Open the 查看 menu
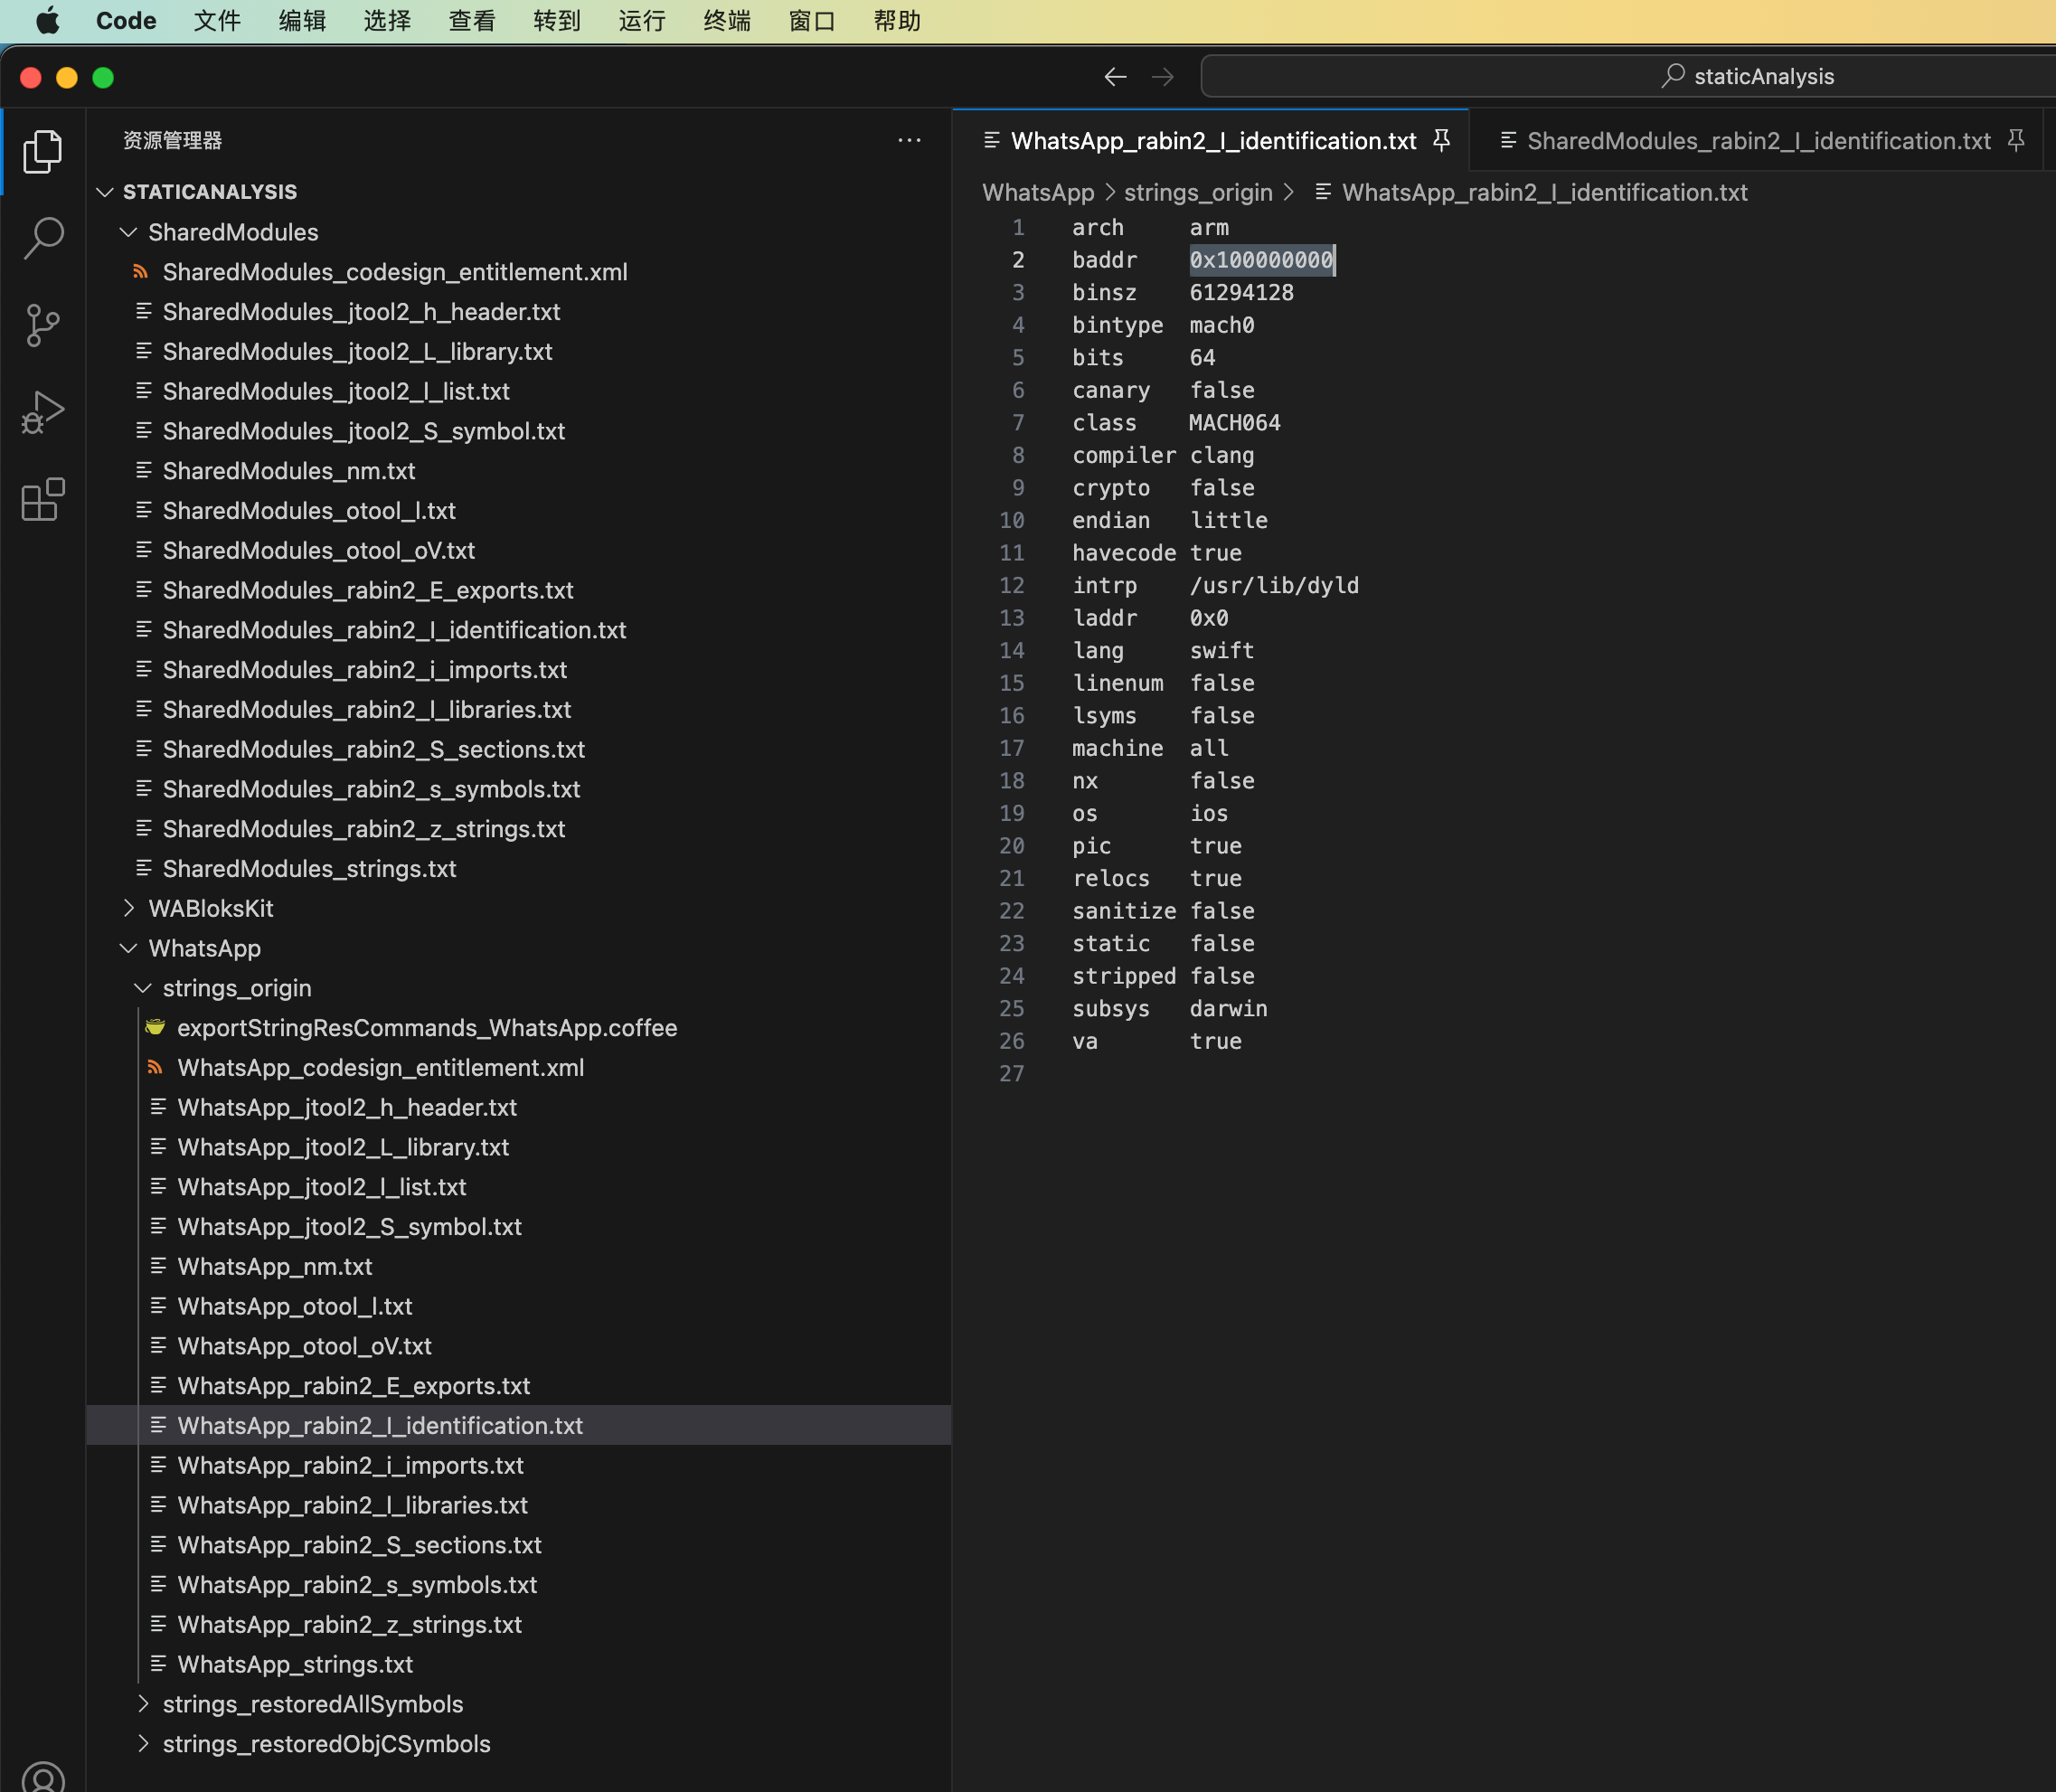This screenshot has width=2056, height=1792. (472, 21)
